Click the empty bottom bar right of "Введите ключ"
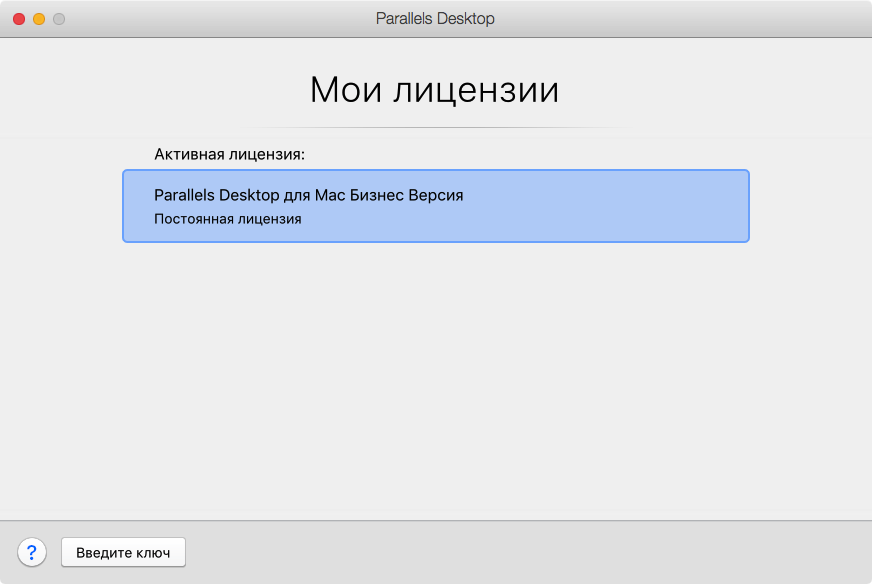Viewport: 872px width, 584px height. [520, 552]
